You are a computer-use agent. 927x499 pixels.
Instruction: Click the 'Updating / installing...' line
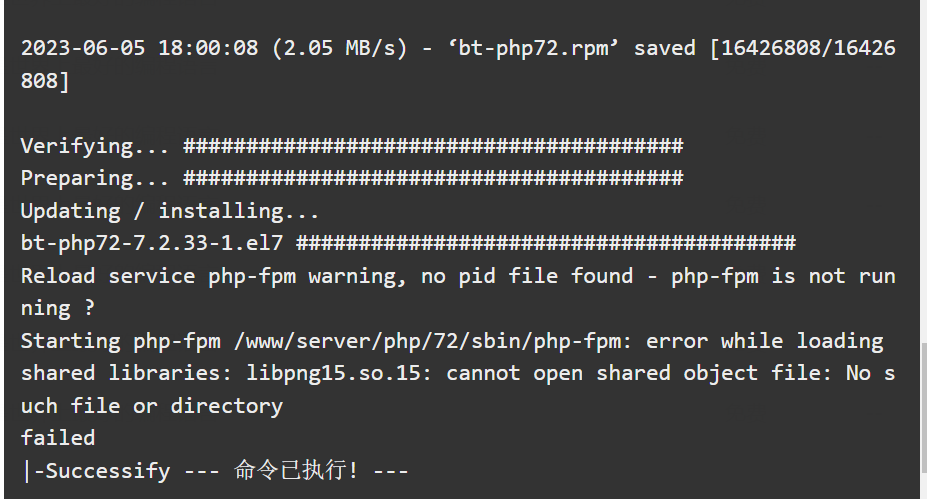point(170,211)
